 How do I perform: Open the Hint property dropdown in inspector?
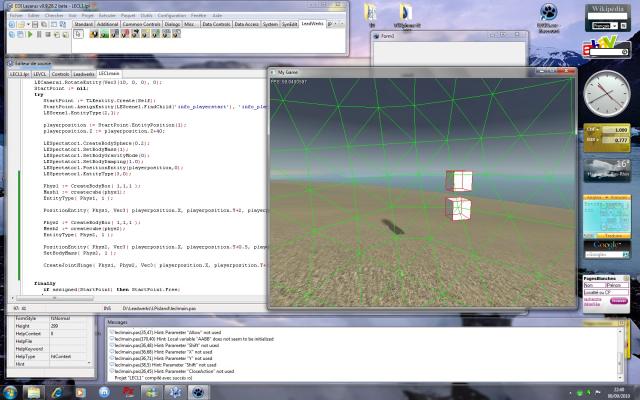click(x=89, y=363)
